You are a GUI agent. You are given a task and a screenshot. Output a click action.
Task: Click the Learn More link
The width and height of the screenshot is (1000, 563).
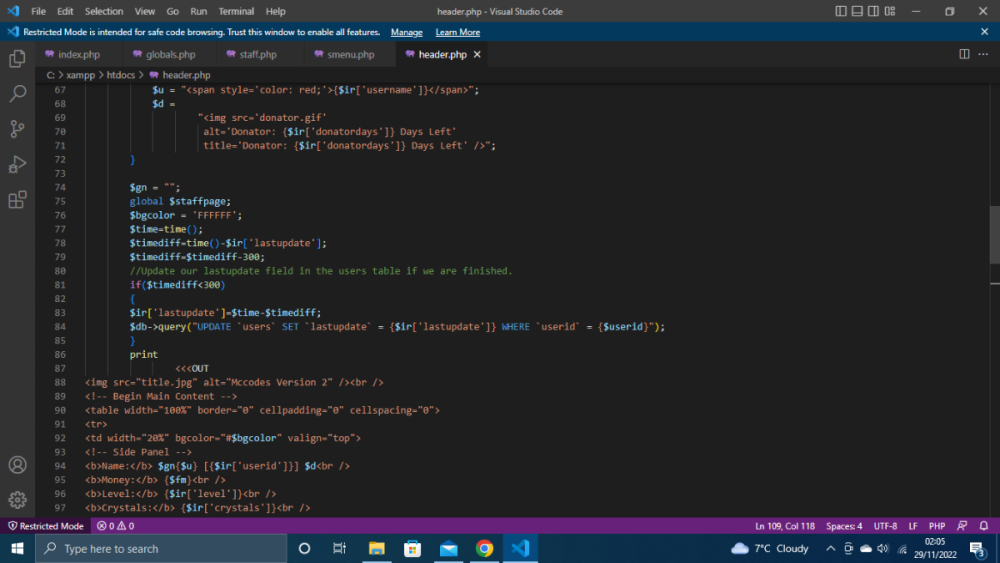pos(457,32)
